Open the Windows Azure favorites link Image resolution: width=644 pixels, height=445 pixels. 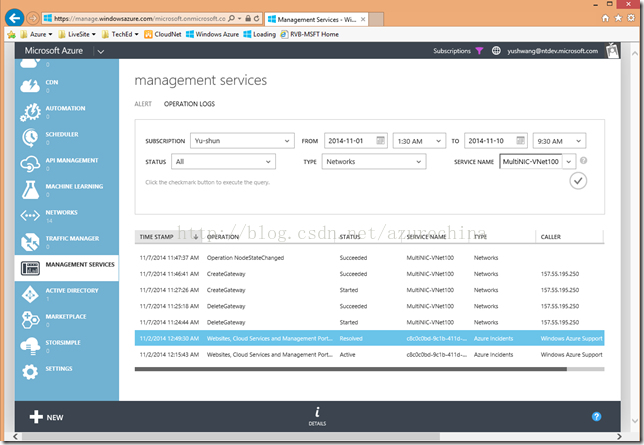click(x=212, y=34)
